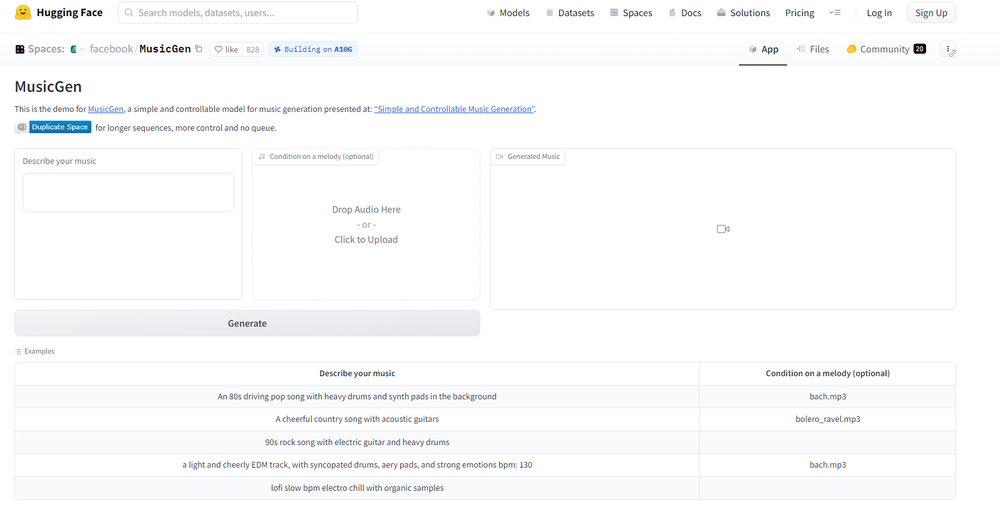Like the MusicGen space
1000x510 pixels.
coord(226,49)
